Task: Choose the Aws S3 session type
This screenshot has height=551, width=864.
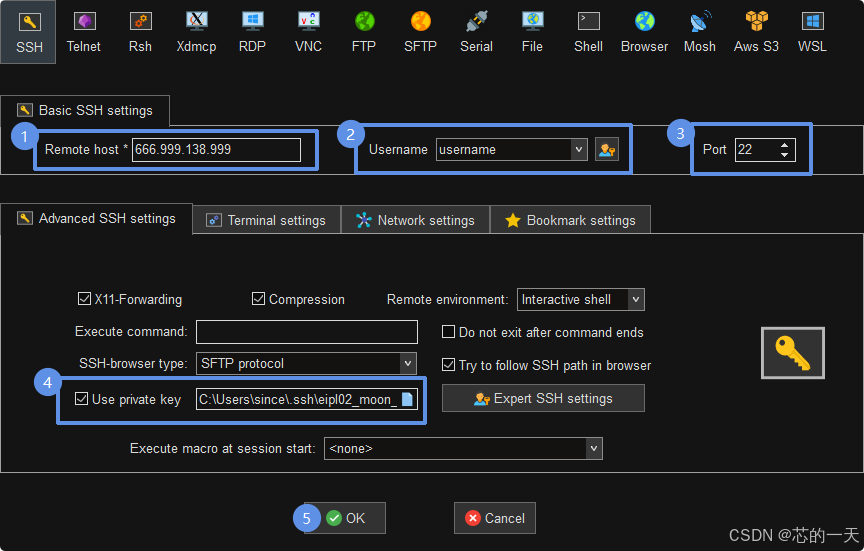Action: 756,32
